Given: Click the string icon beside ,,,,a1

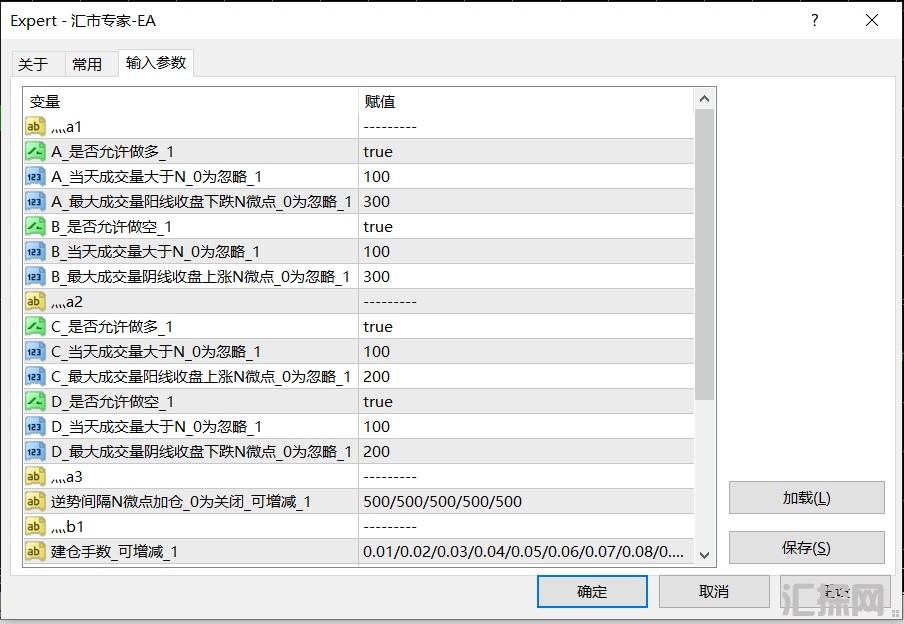Looking at the screenshot, I should (x=35, y=127).
